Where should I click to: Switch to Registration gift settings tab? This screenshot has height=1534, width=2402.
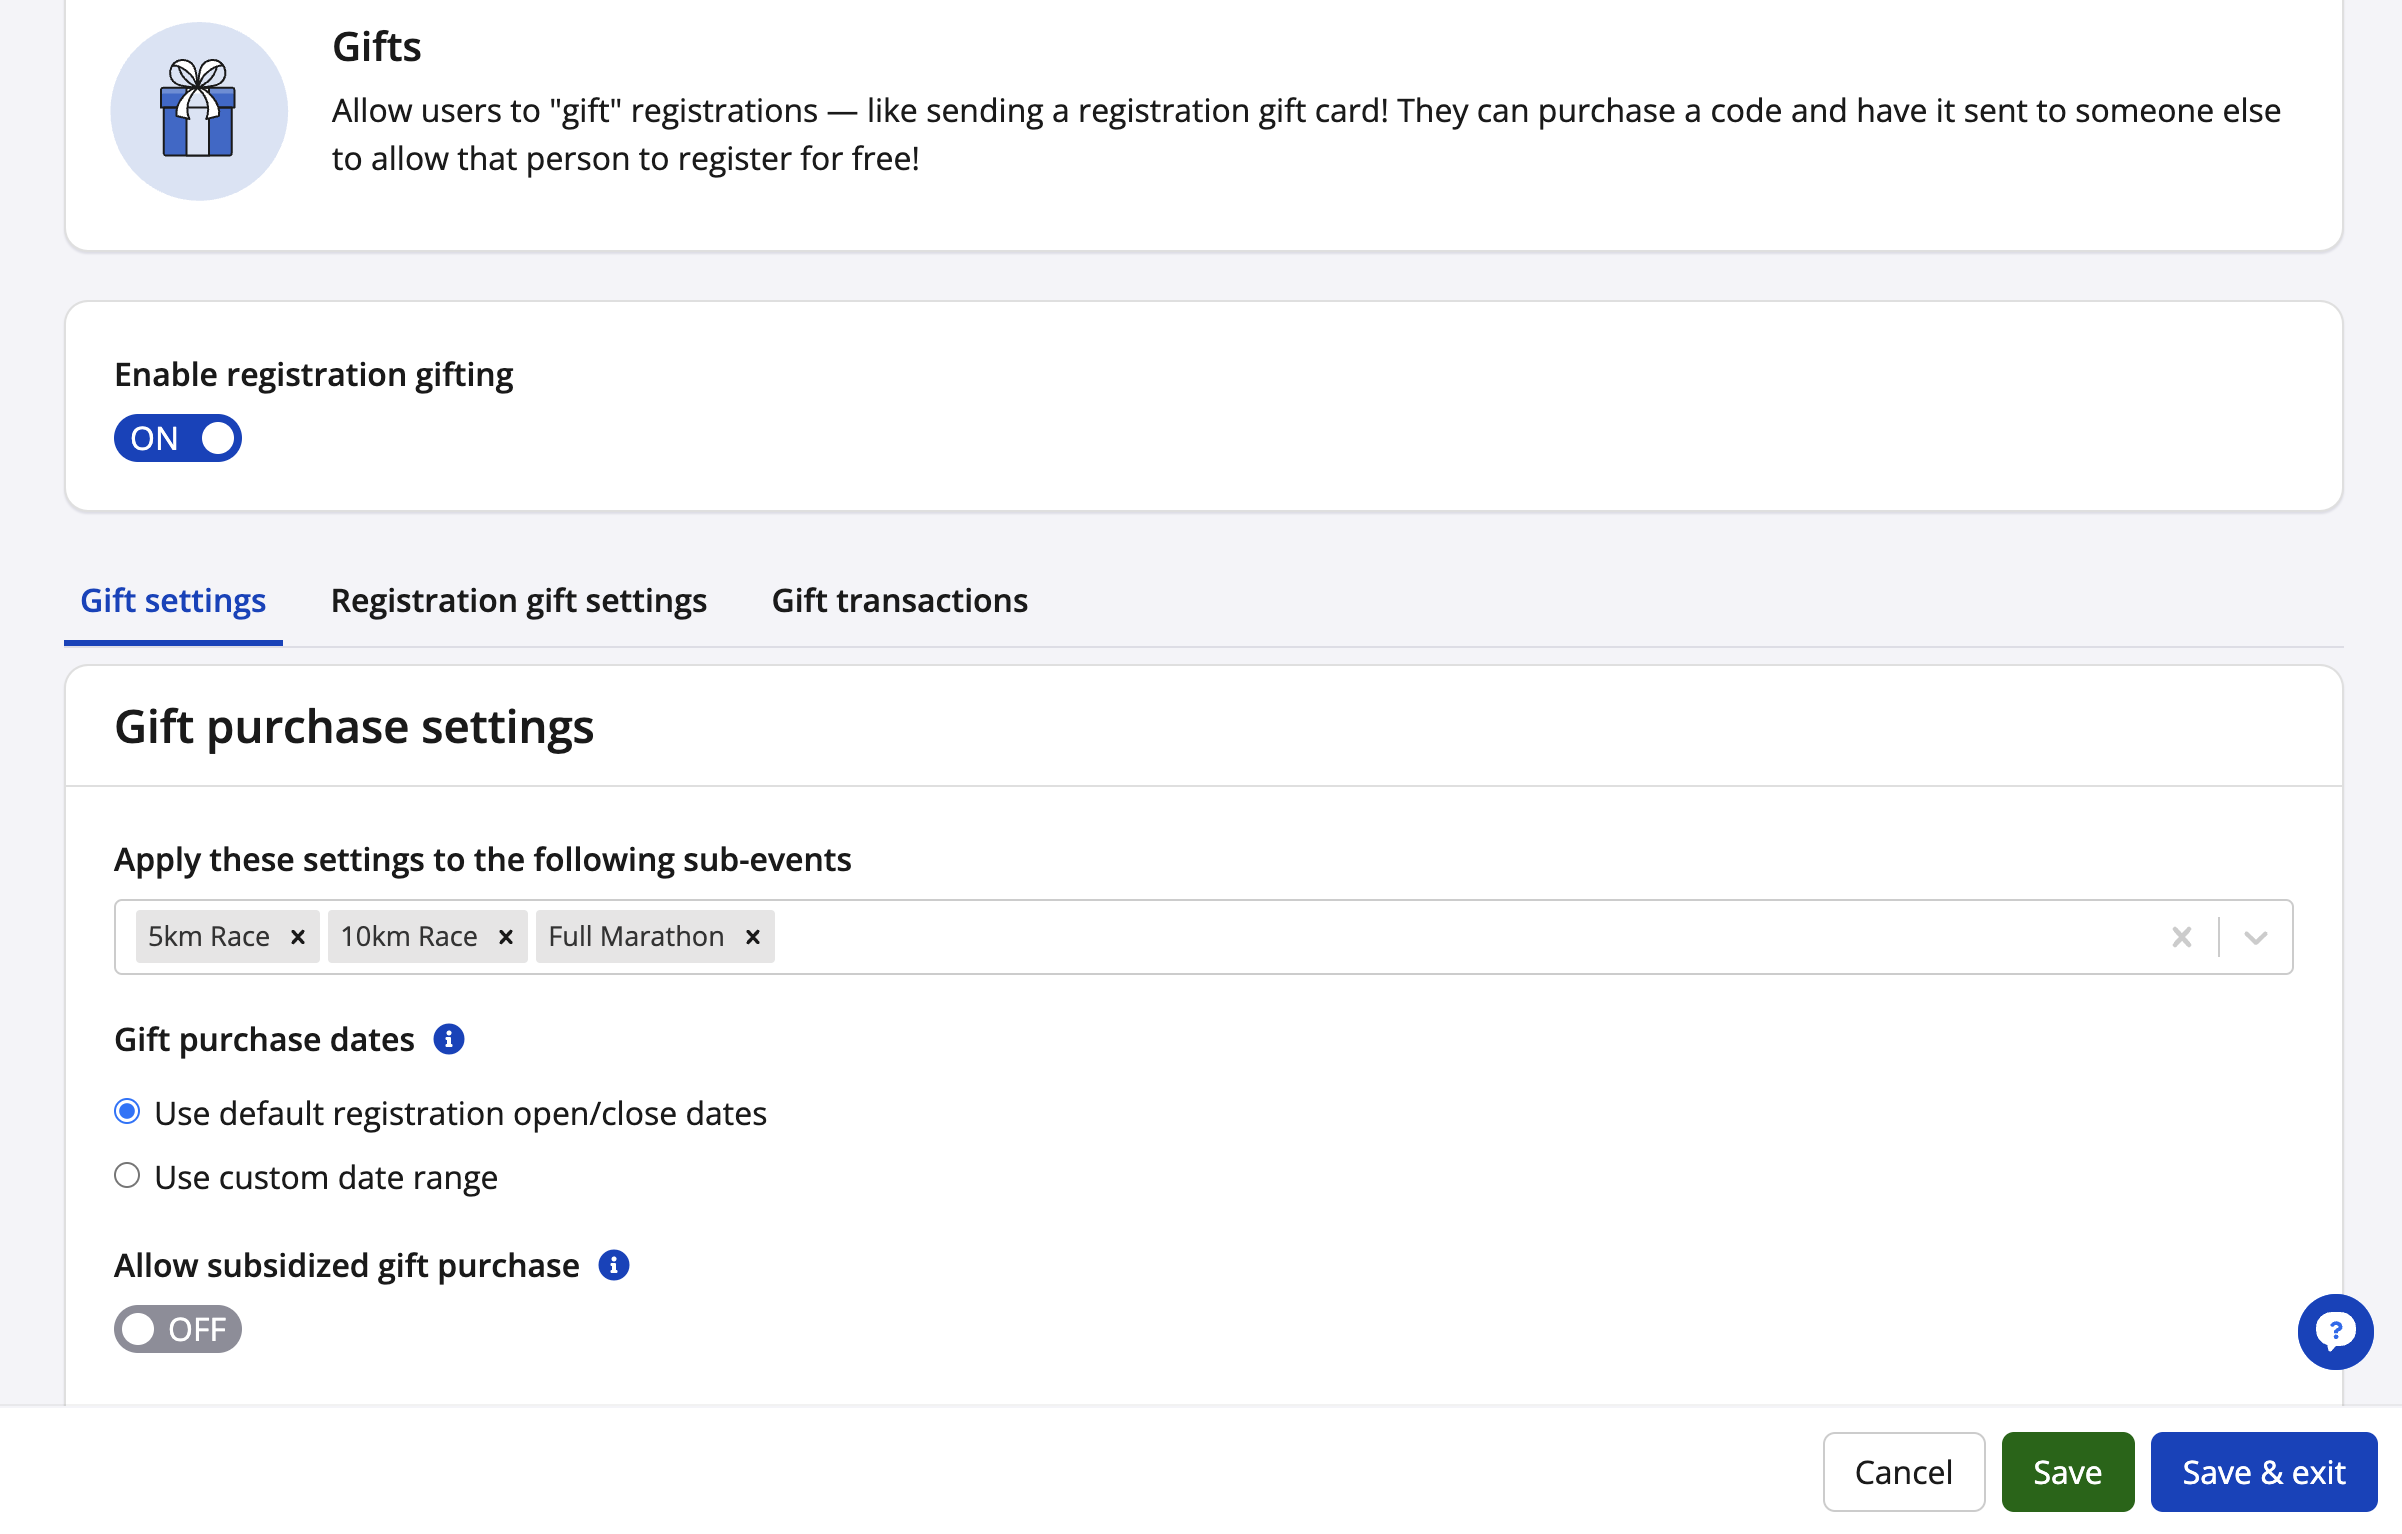[518, 601]
